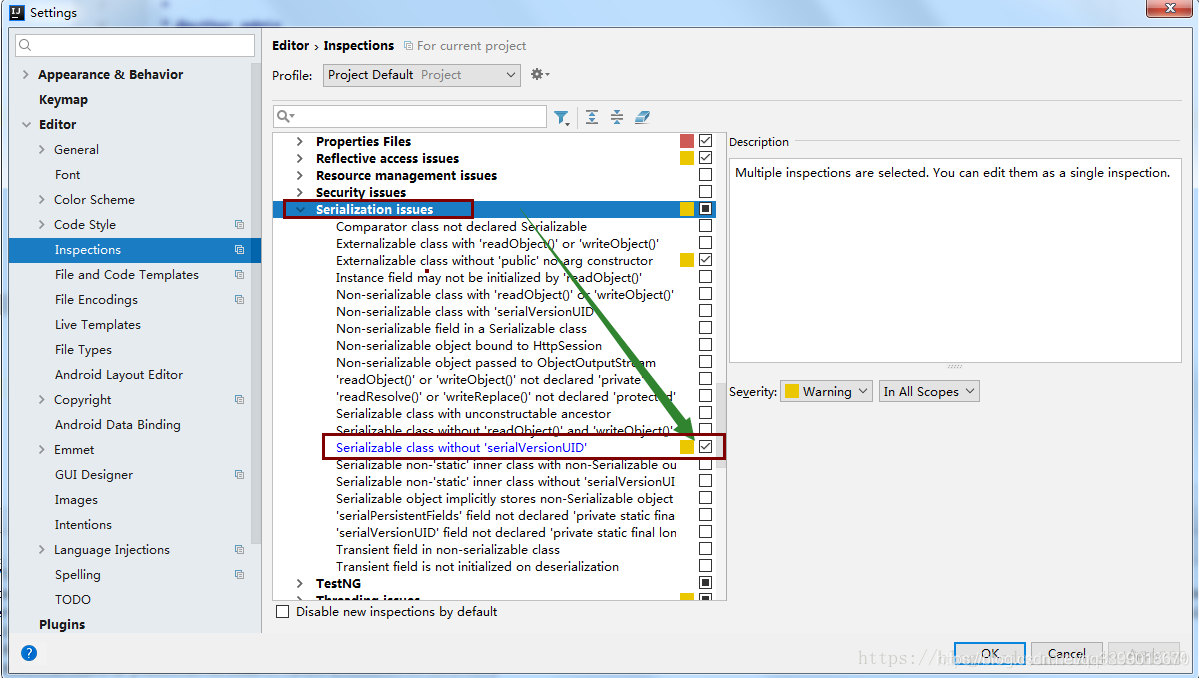Click the project-level icon next to Code Style
This screenshot has width=1199, height=678.
pos(239,225)
